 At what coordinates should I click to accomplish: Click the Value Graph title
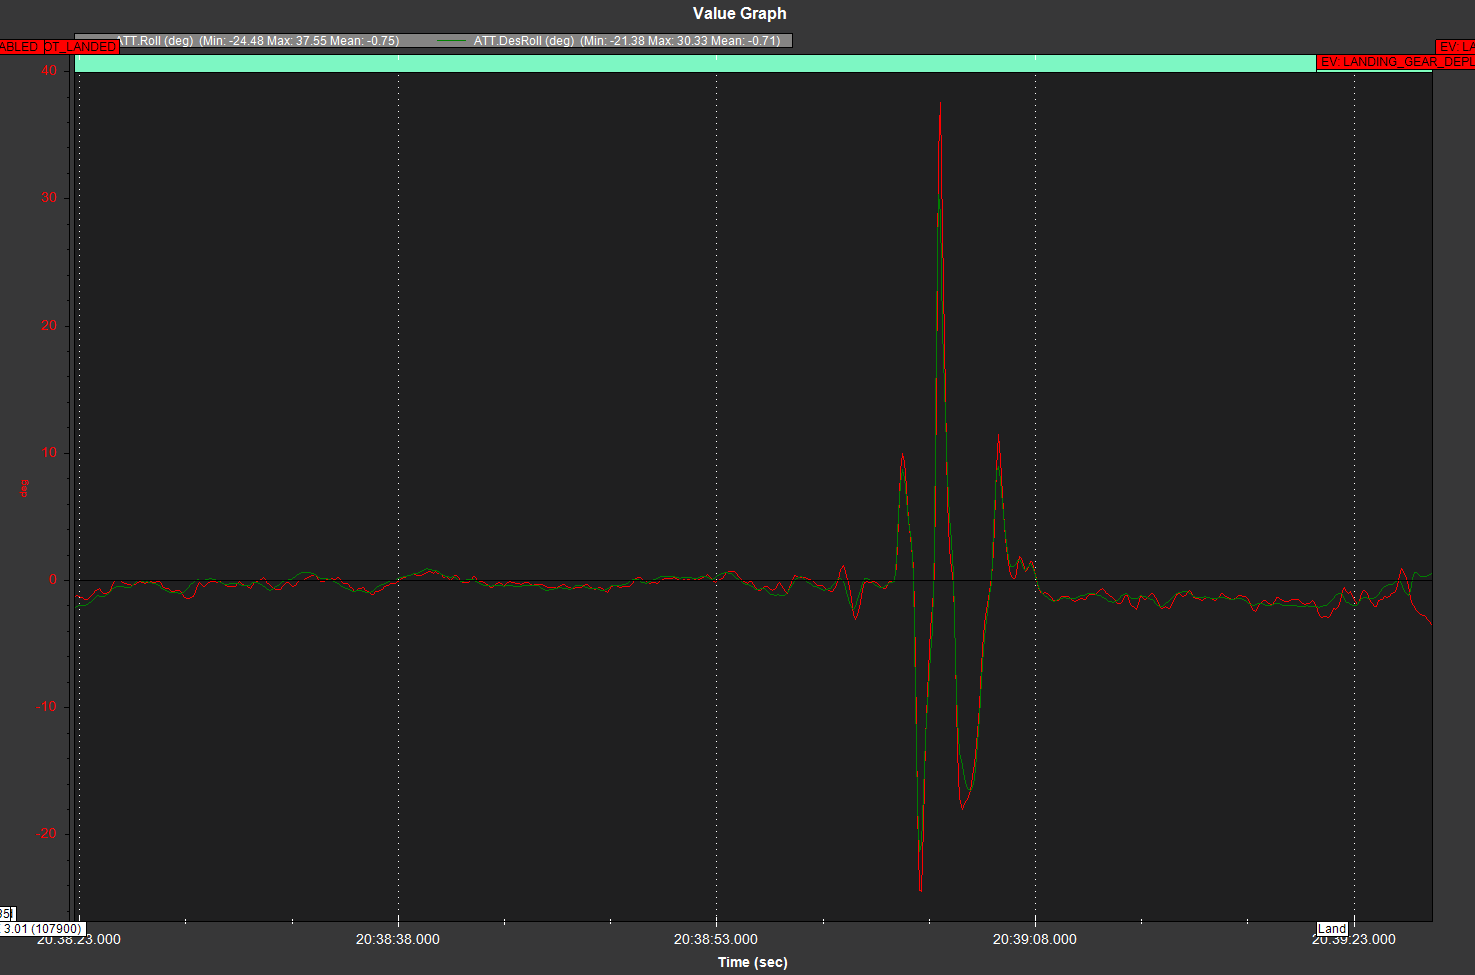[740, 14]
